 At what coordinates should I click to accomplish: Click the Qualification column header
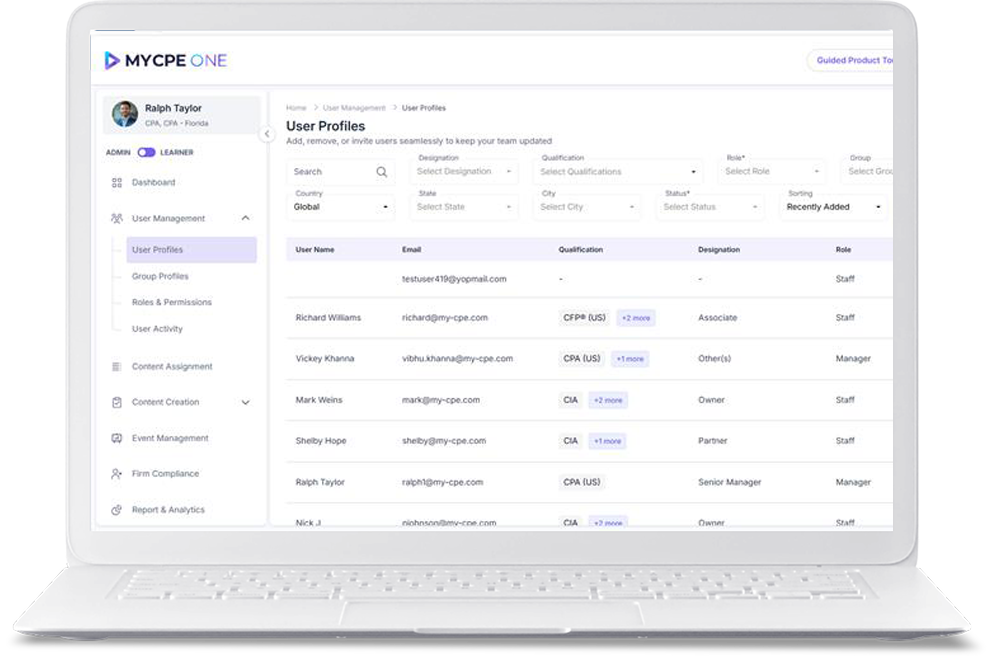(x=580, y=250)
